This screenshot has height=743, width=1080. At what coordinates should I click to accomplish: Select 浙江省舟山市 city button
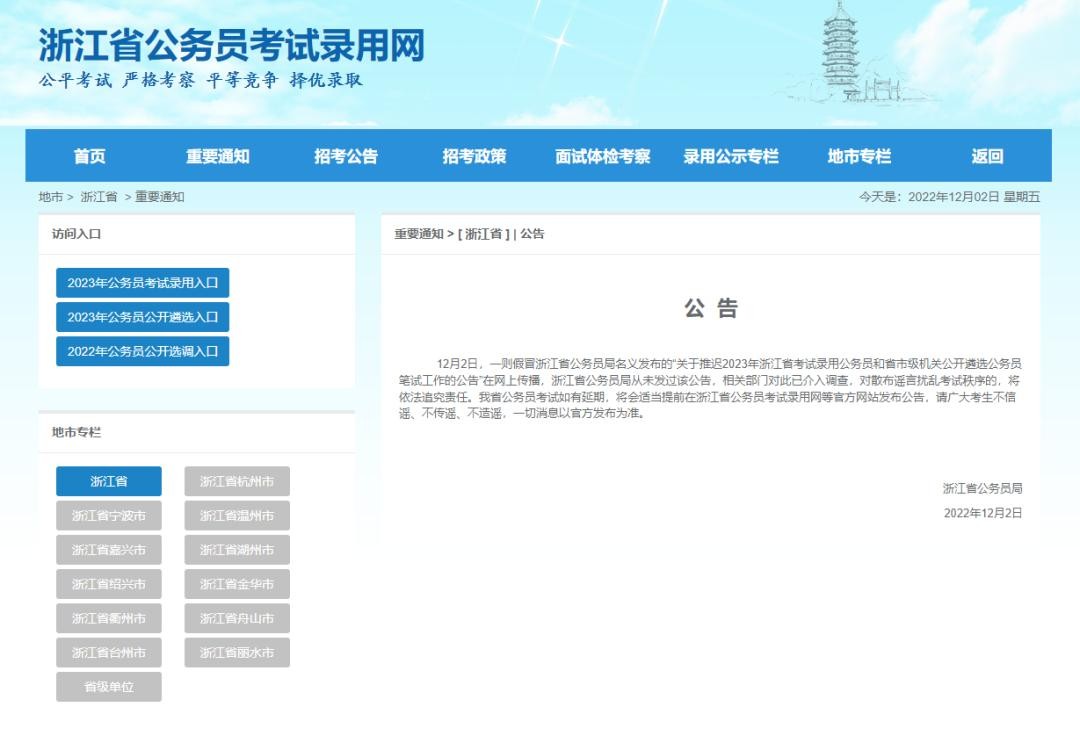pyautogui.click(x=237, y=618)
